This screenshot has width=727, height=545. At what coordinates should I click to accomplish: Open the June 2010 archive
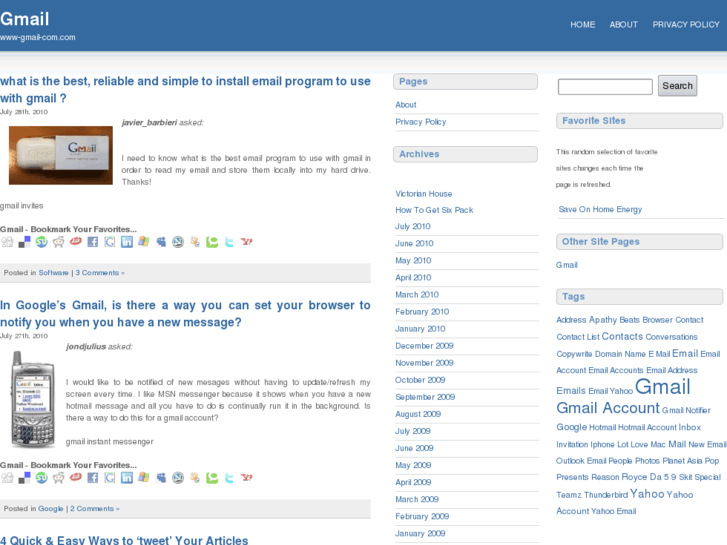(x=414, y=244)
